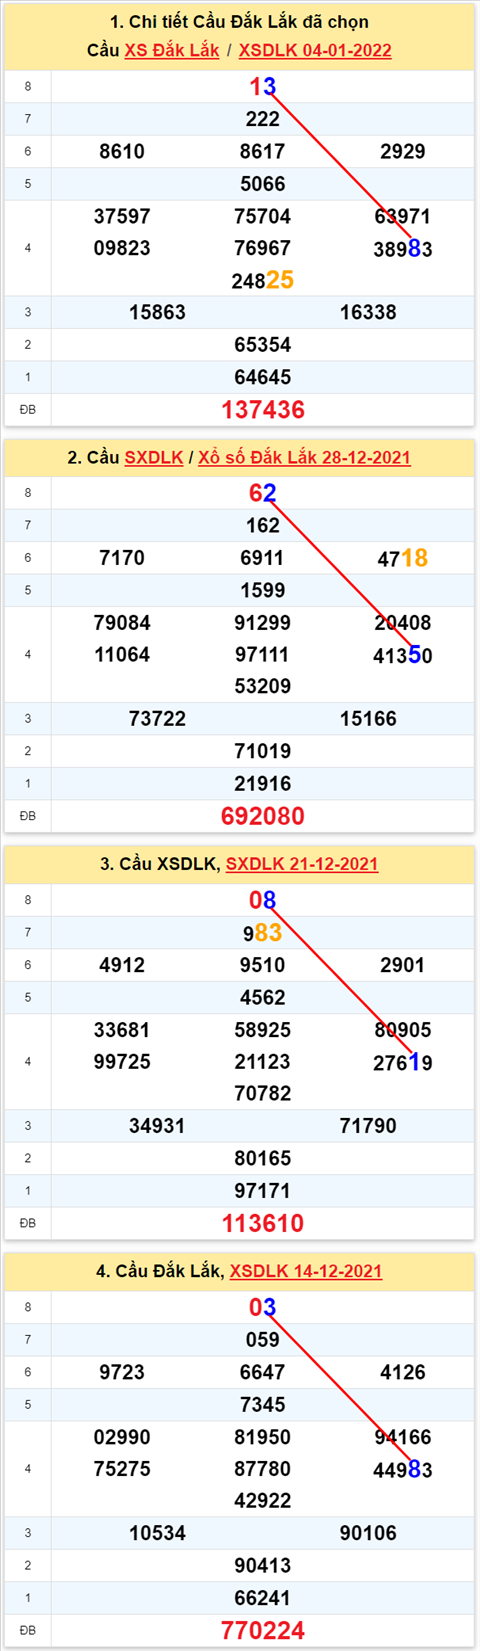Select number 44983
This screenshot has height=1651, width=480.
[x=403, y=1470]
